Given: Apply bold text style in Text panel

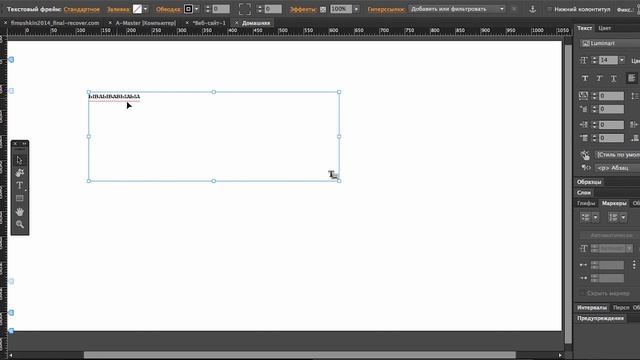Looking at the screenshot, I should pos(584,78).
